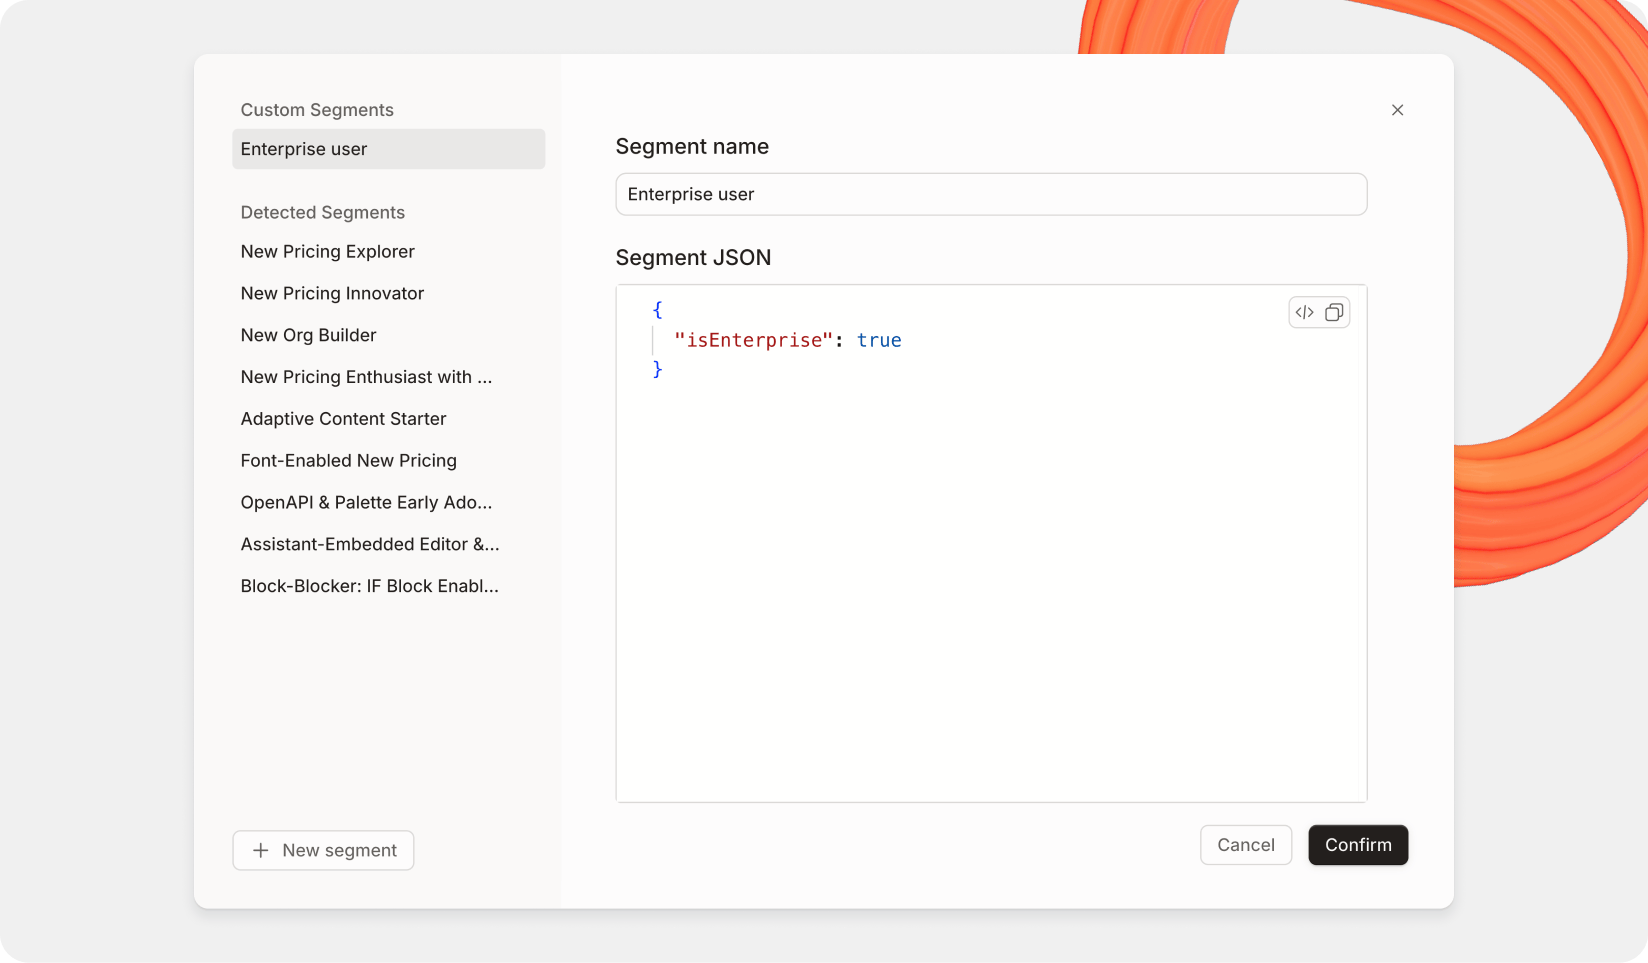
Task: Open the New Org Builder segment
Action: tap(308, 335)
